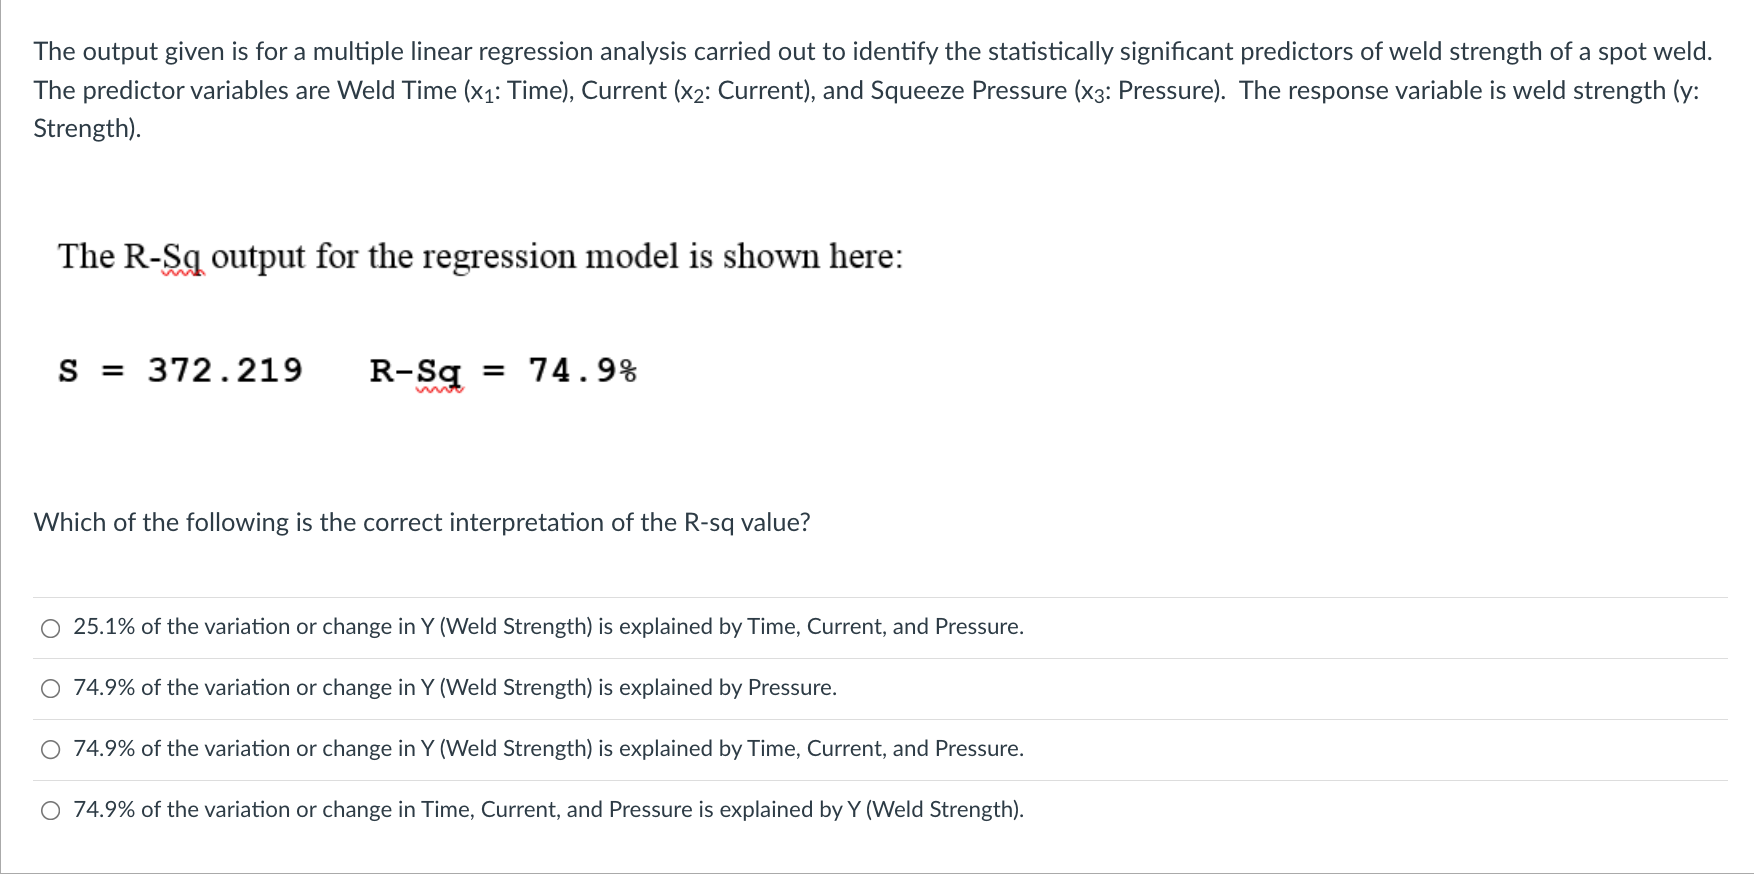
Task: Pick radio: predictors explained by Y (Weld Strength)
Action: coord(50,812)
